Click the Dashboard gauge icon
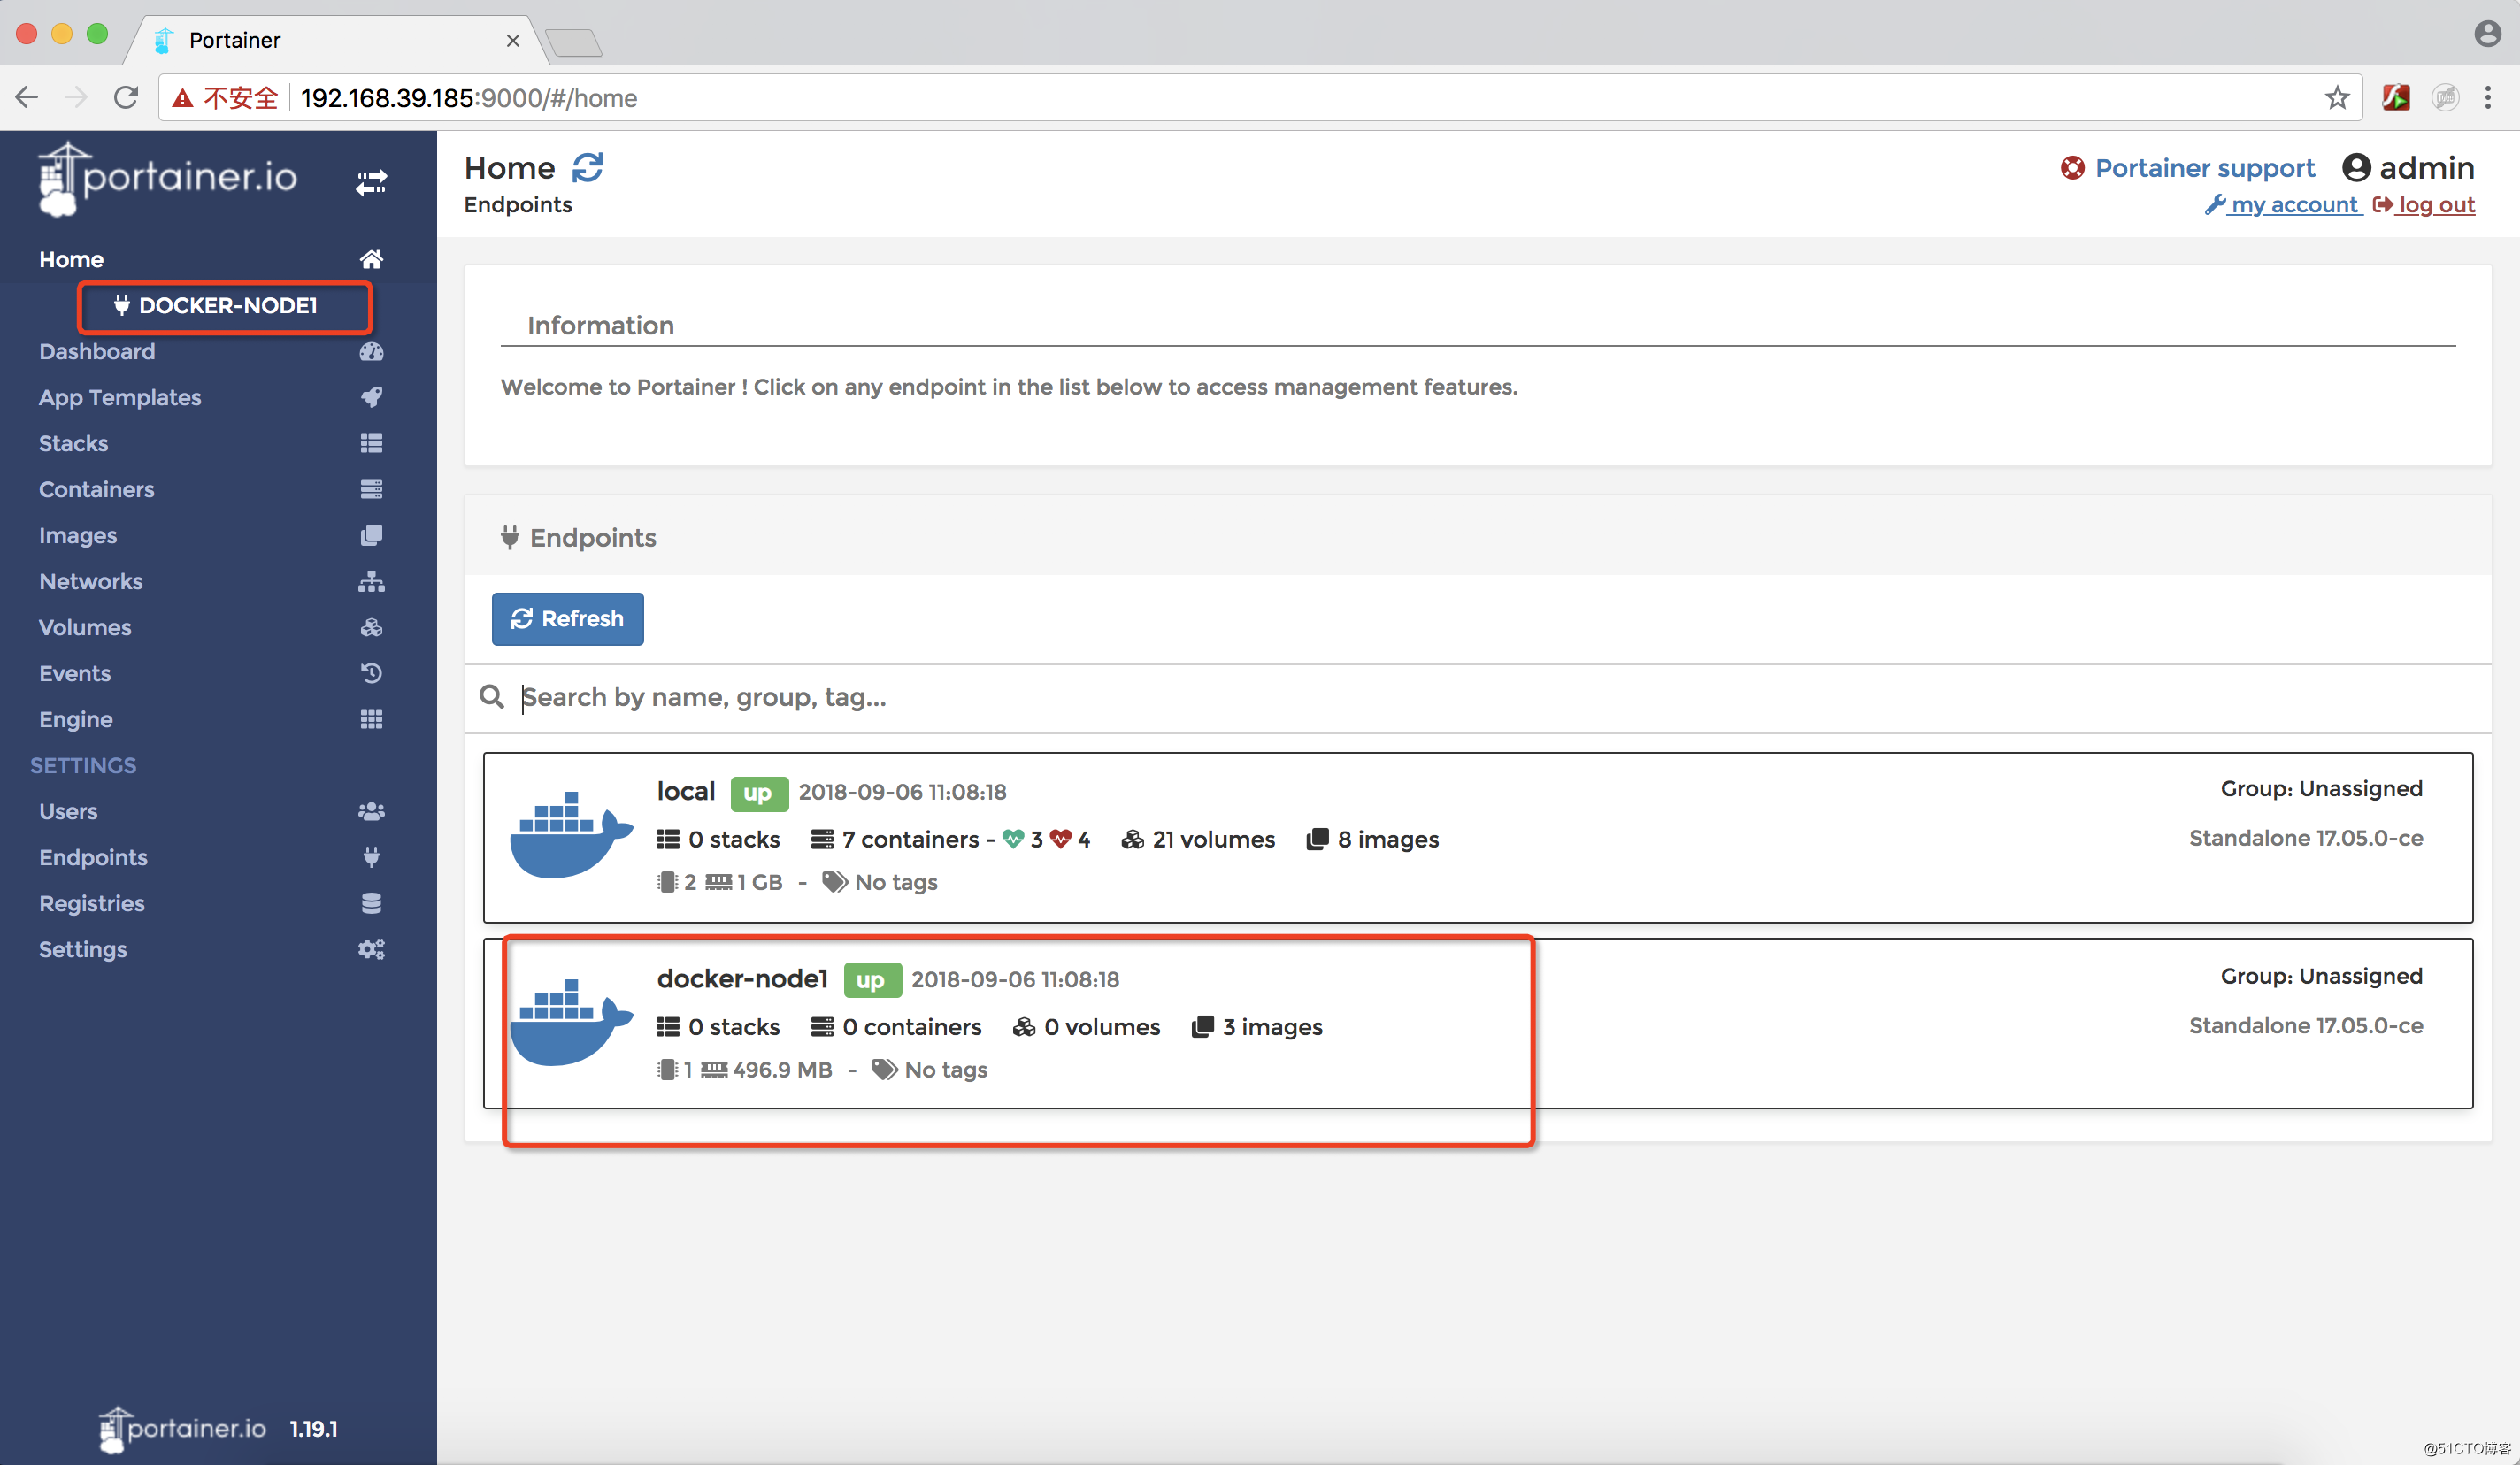The width and height of the screenshot is (2520, 1465). tap(371, 351)
